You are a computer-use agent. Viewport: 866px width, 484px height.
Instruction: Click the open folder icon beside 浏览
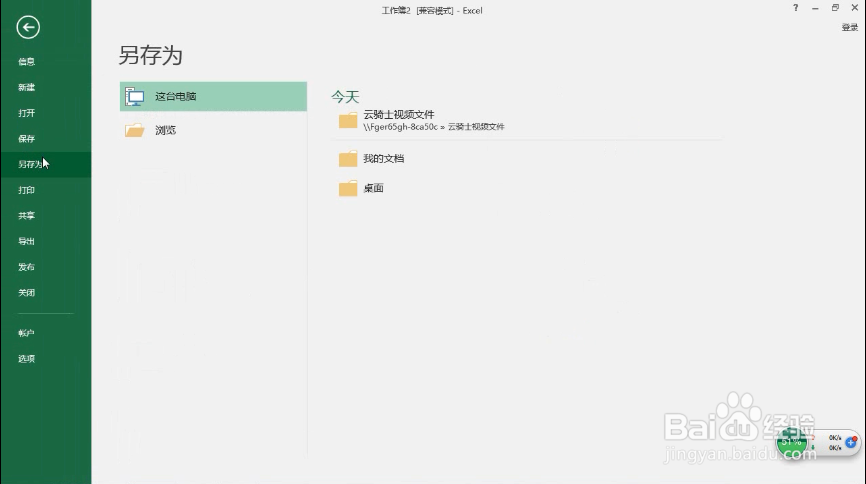click(134, 130)
